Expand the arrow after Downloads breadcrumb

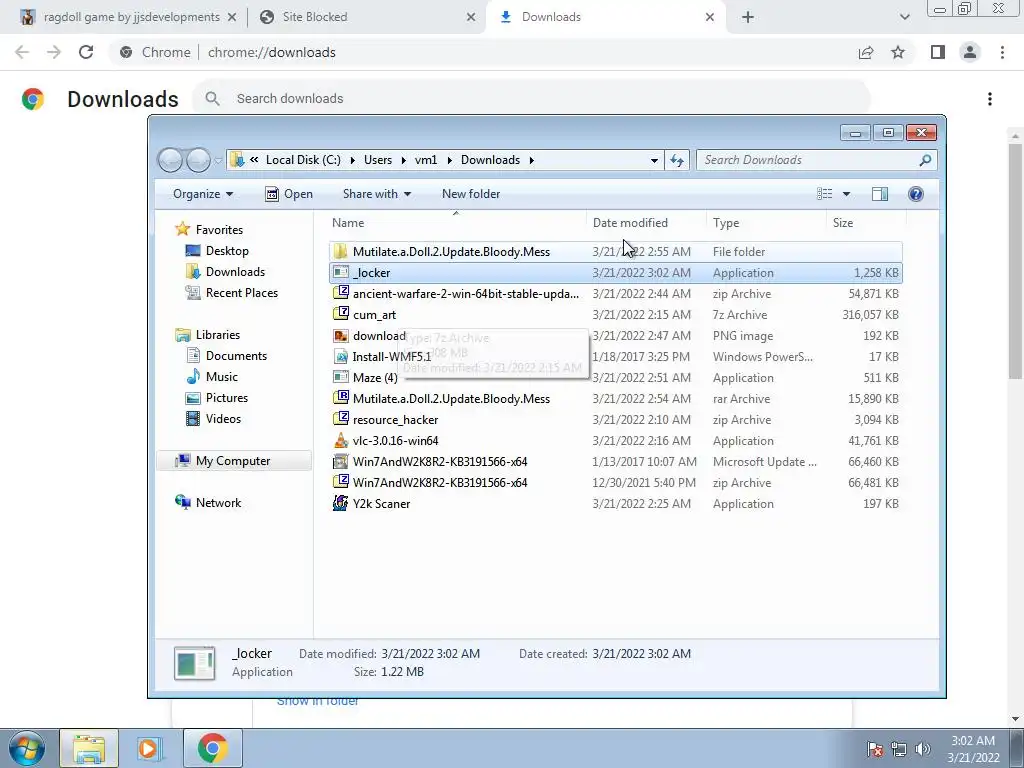(x=532, y=160)
